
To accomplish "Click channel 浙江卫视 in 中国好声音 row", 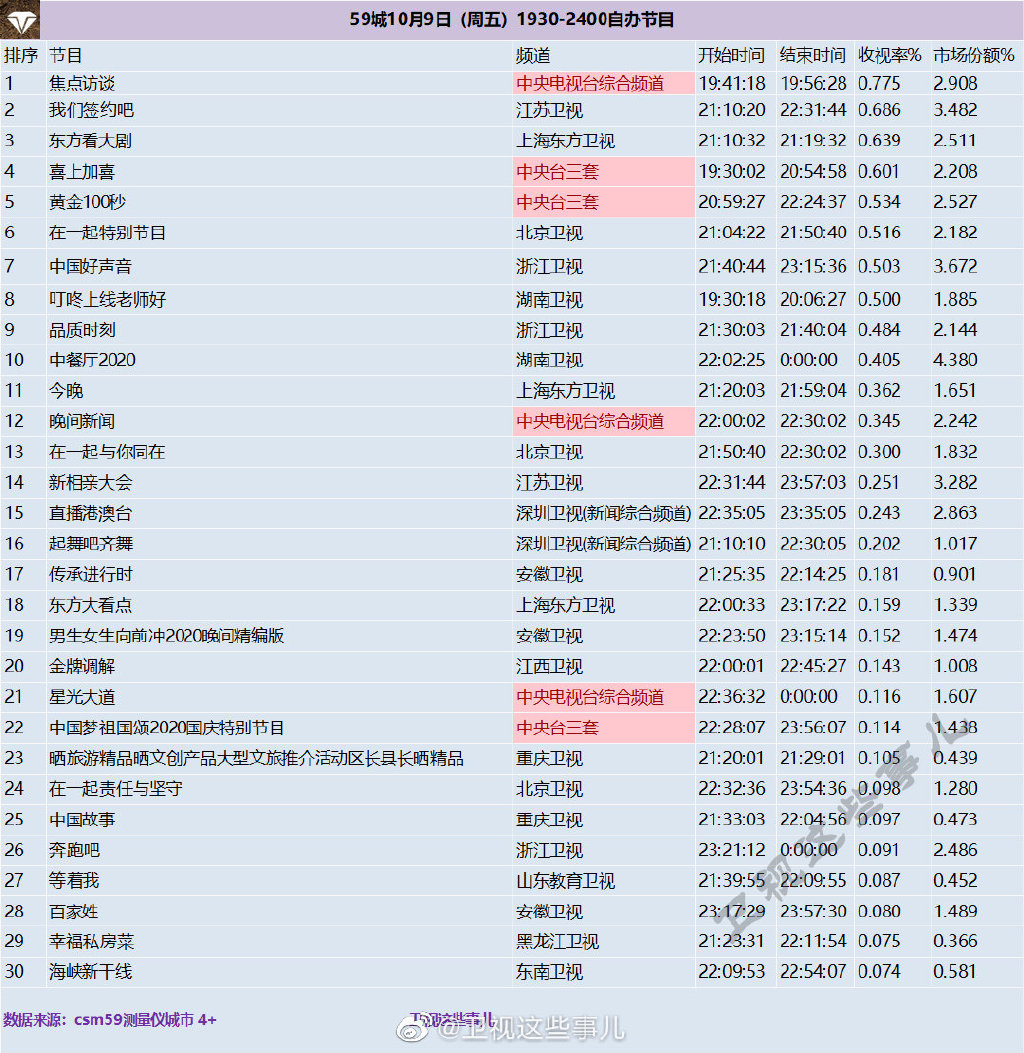I will pyautogui.click(x=549, y=267).
